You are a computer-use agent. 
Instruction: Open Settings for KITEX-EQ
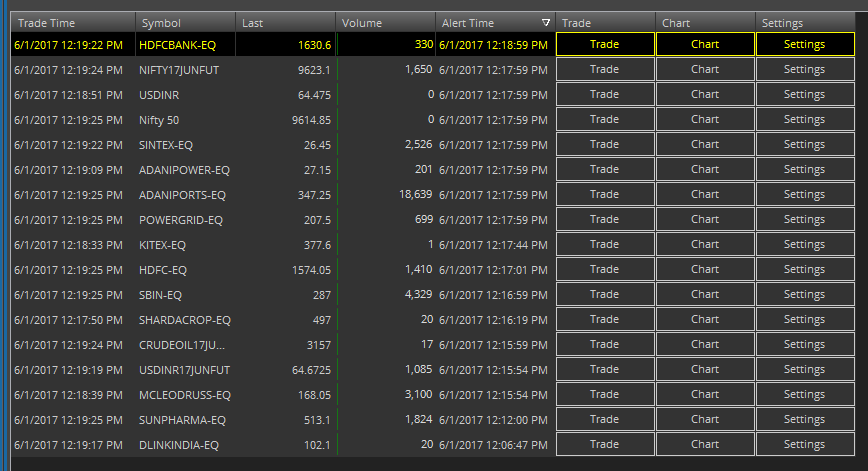click(805, 245)
